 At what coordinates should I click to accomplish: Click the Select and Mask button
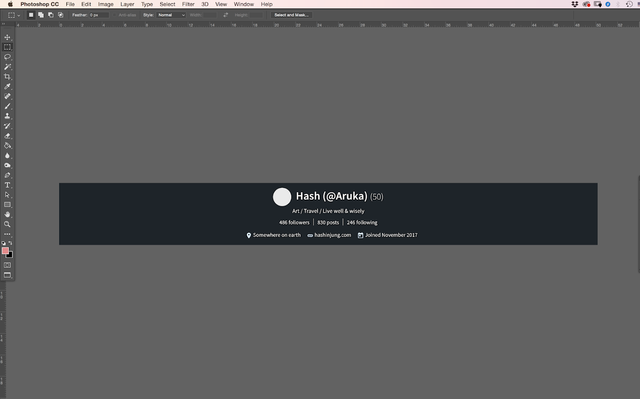coord(291,15)
